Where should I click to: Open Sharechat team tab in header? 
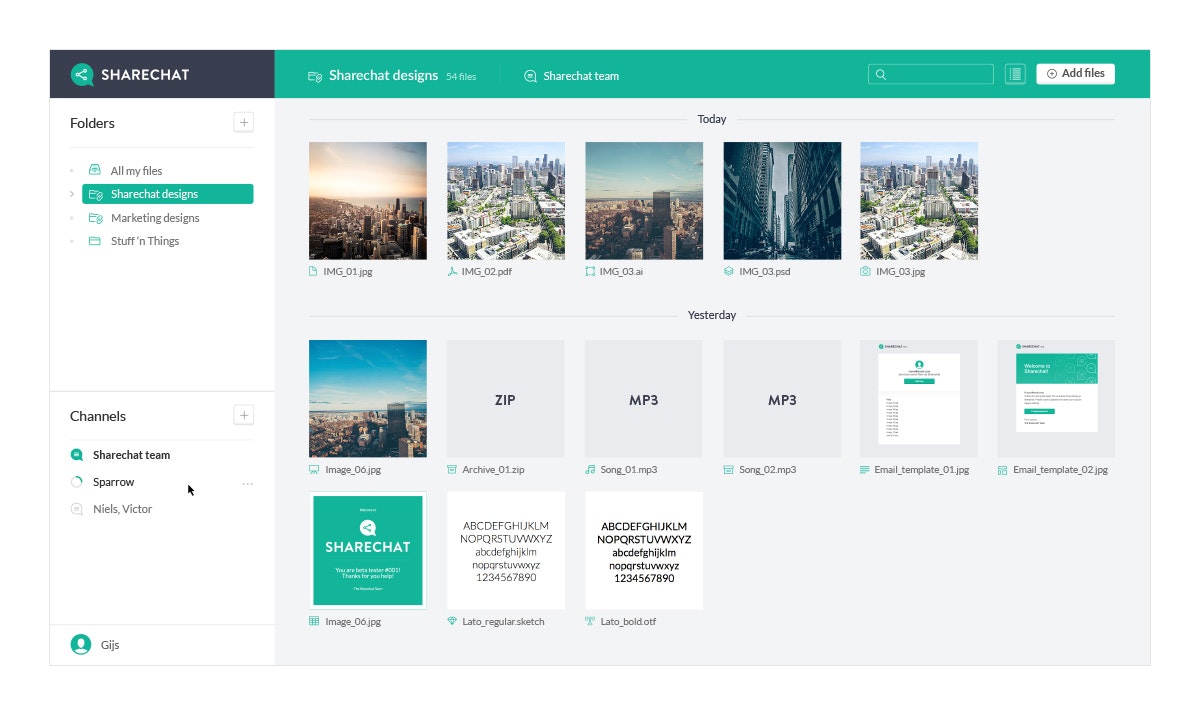(x=572, y=76)
